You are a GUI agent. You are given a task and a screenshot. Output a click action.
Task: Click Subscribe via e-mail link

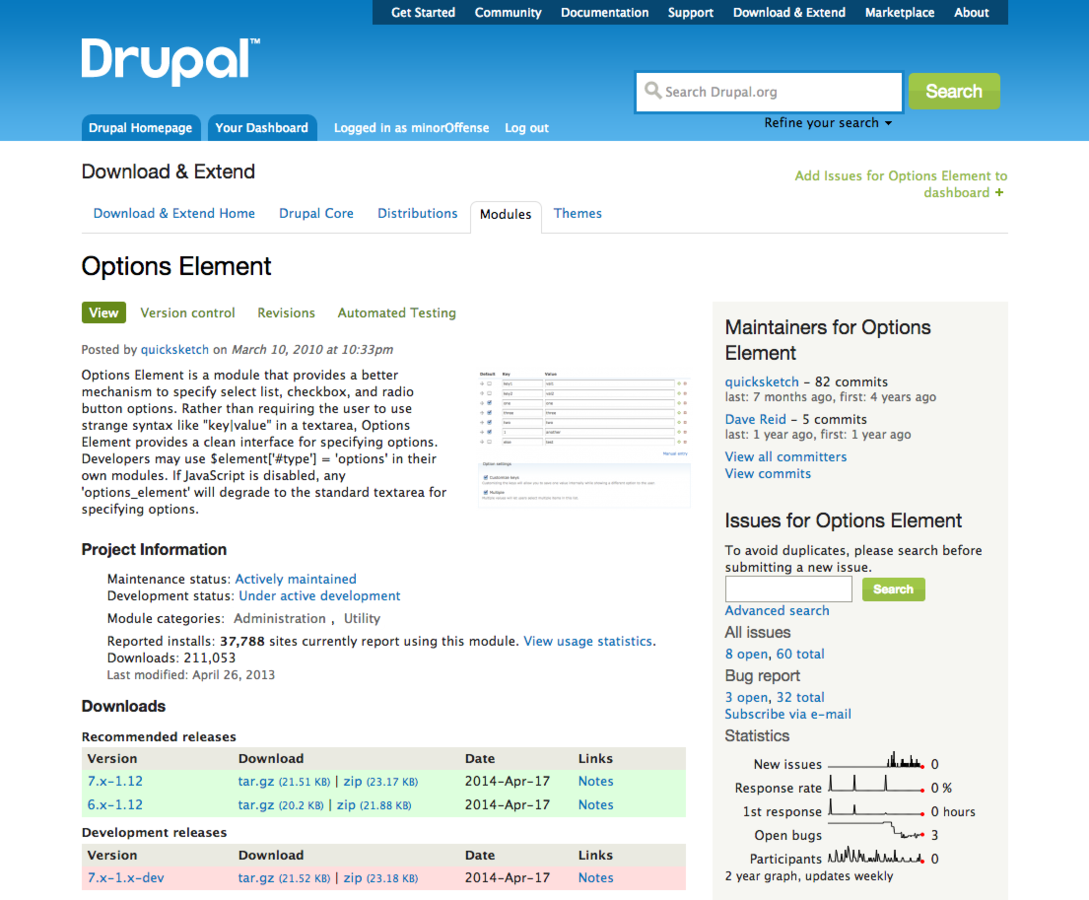788,715
